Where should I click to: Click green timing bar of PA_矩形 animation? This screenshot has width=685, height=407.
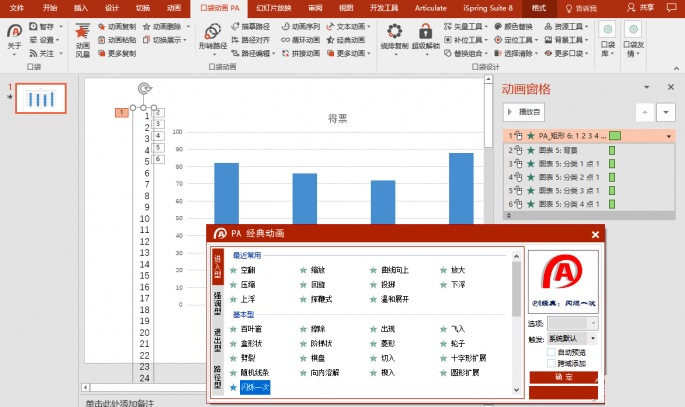[x=615, y=136]
